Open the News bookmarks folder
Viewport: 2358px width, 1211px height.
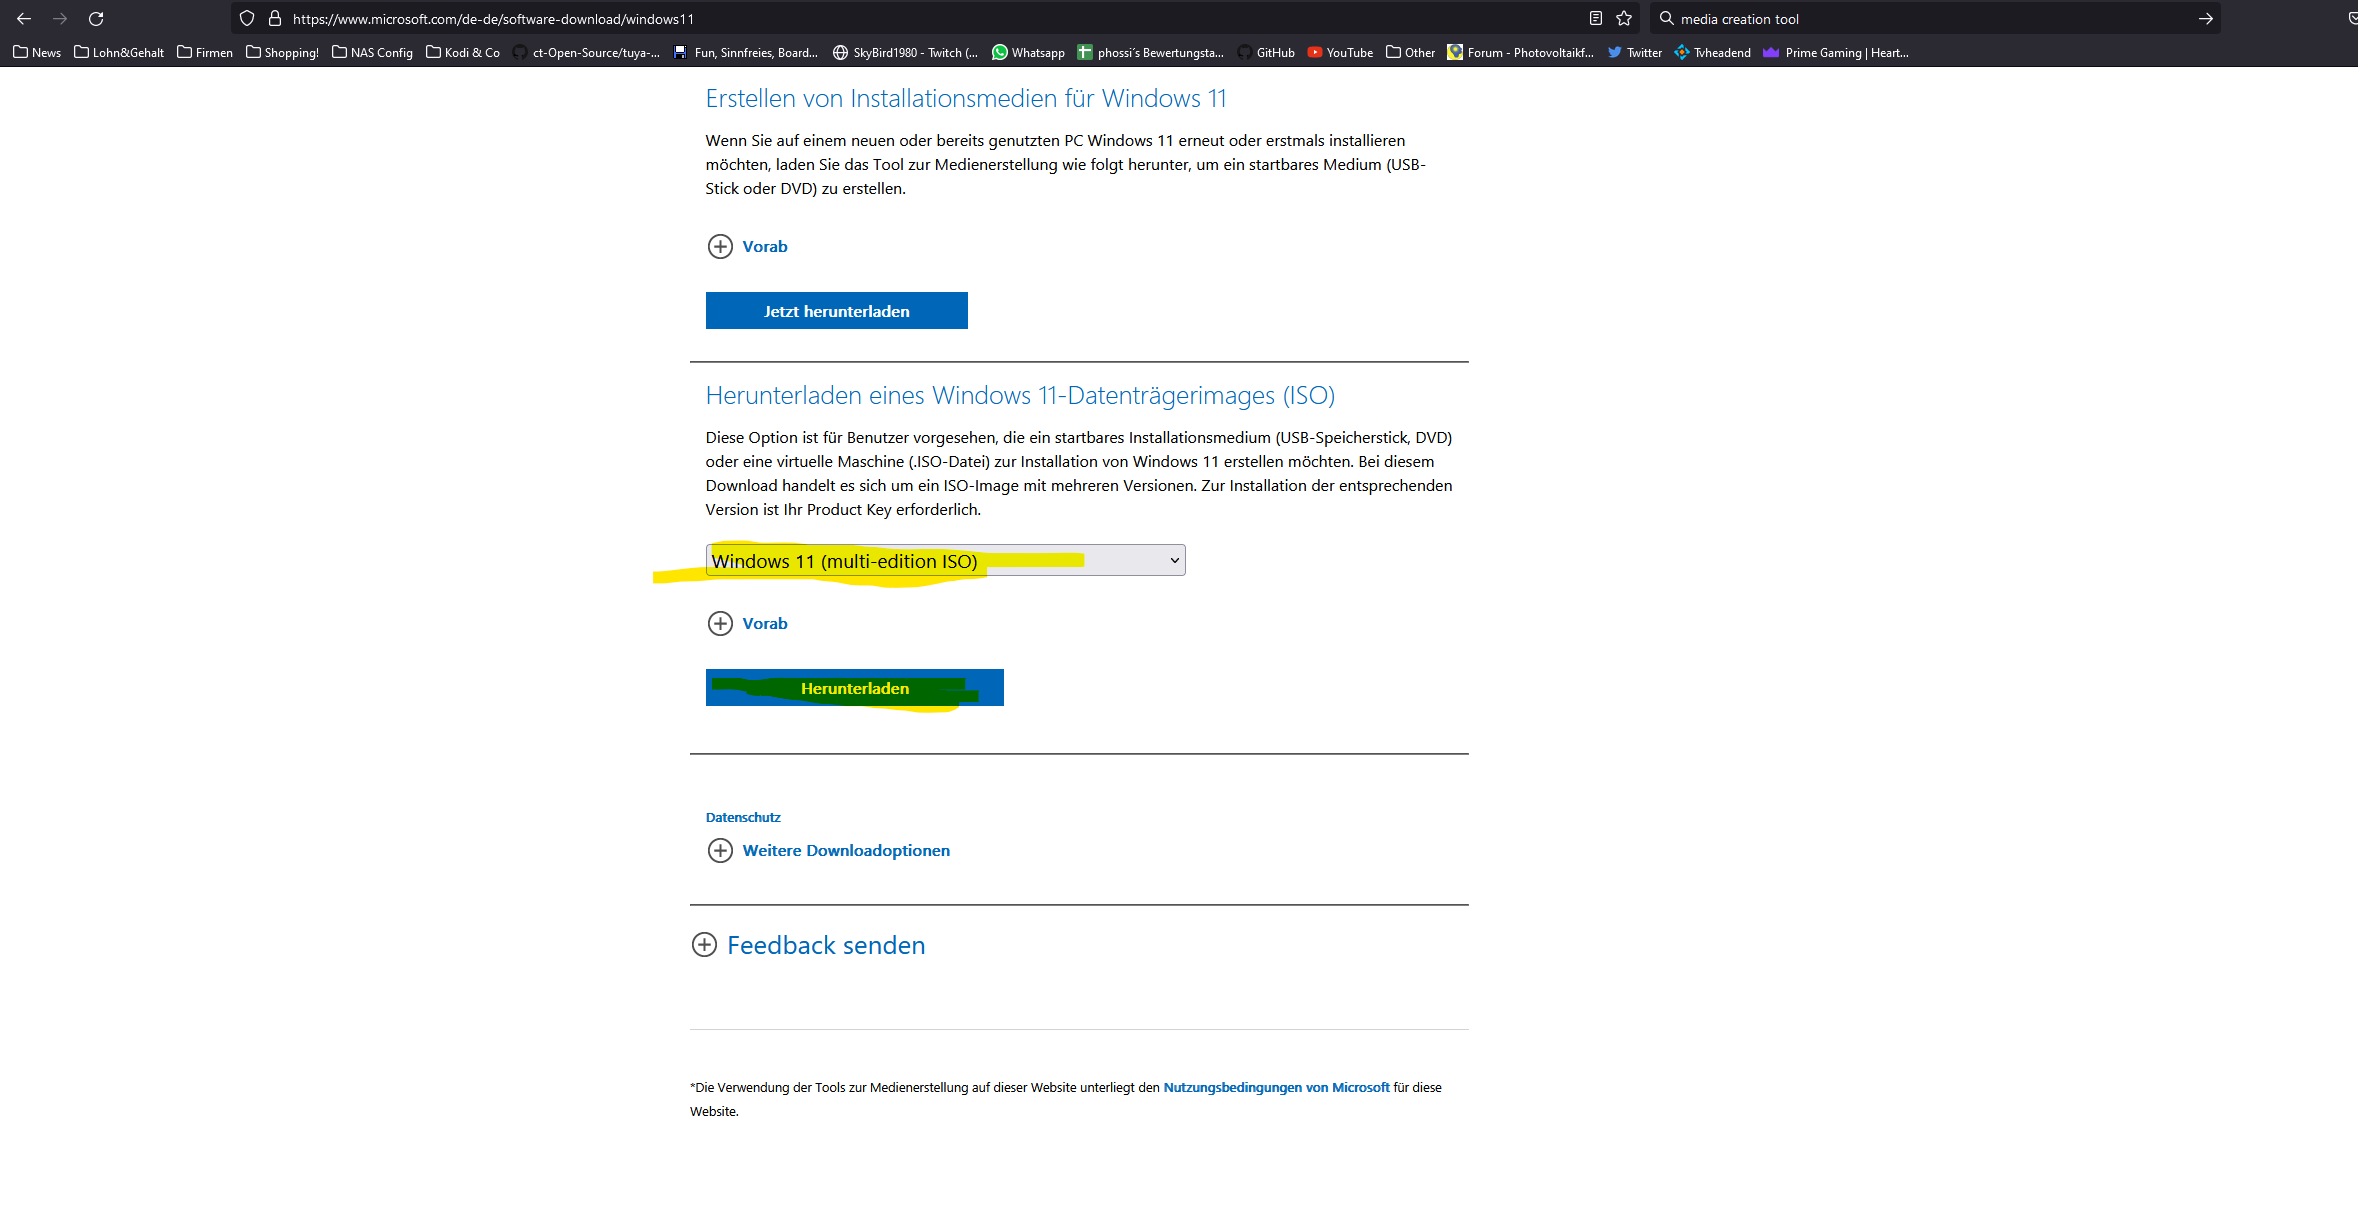click(37, 52)
